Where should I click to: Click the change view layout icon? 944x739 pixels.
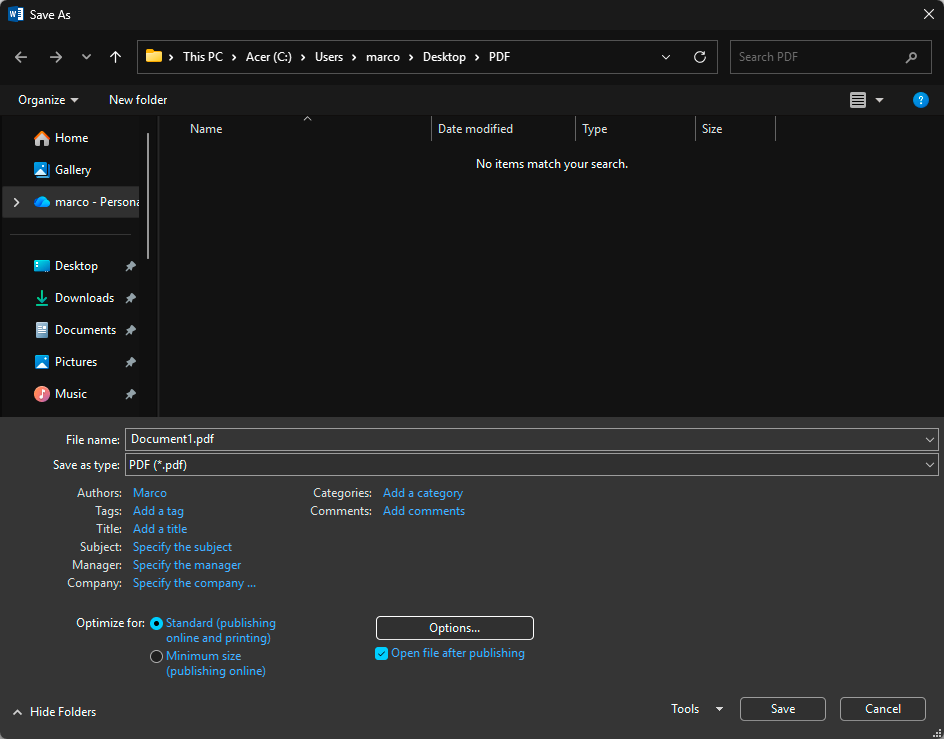point(858,100)
